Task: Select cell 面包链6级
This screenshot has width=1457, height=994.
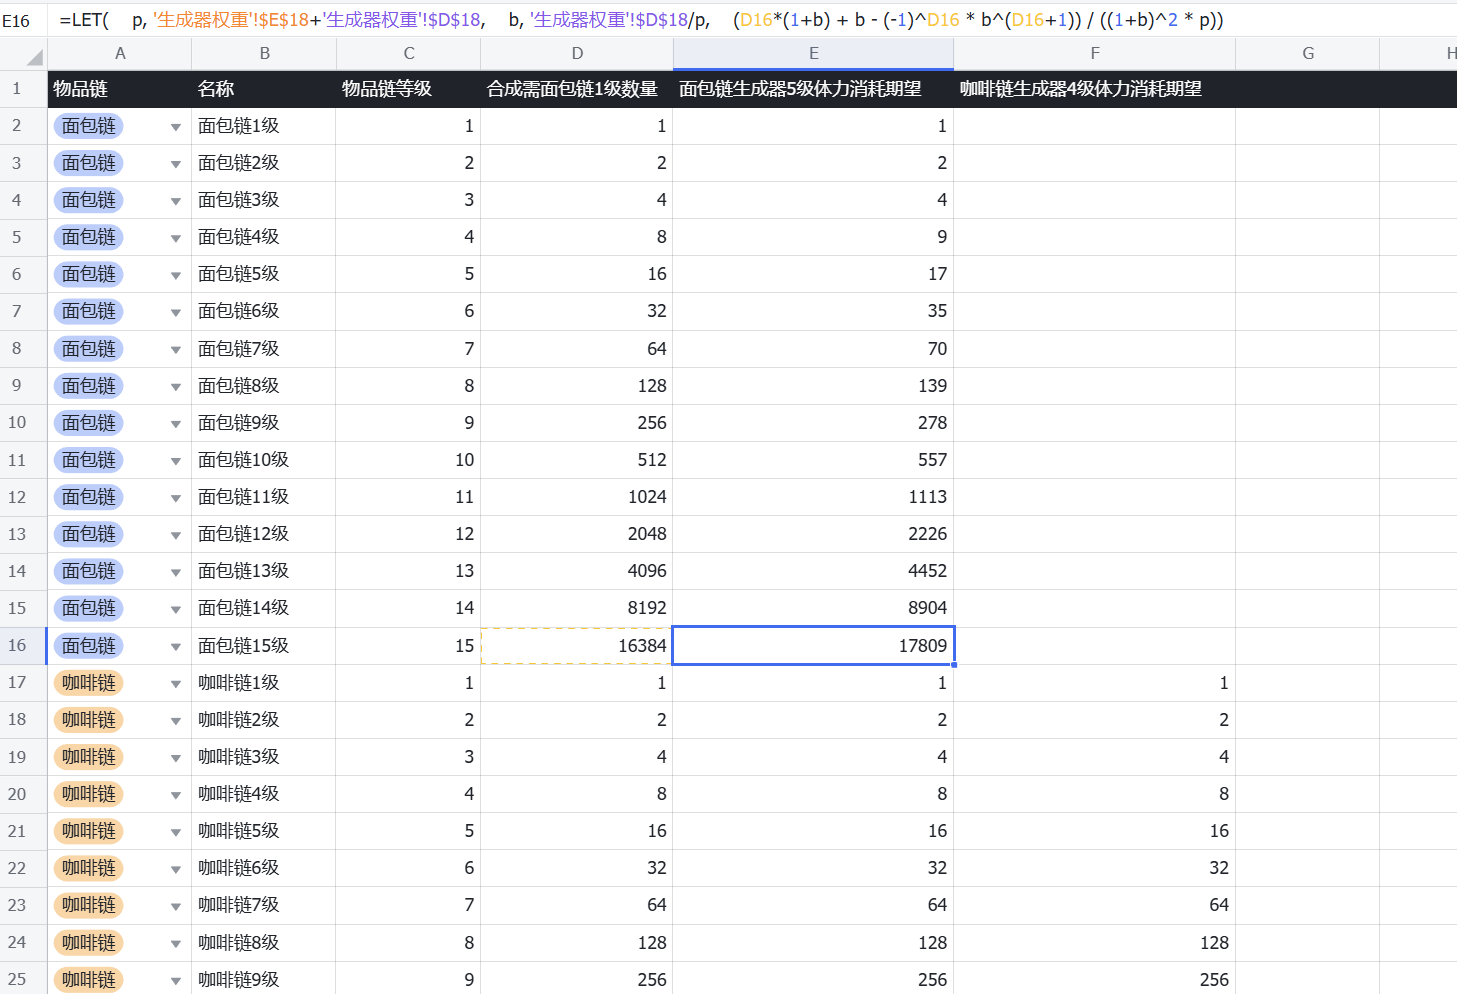Action: tap(264, 311)
